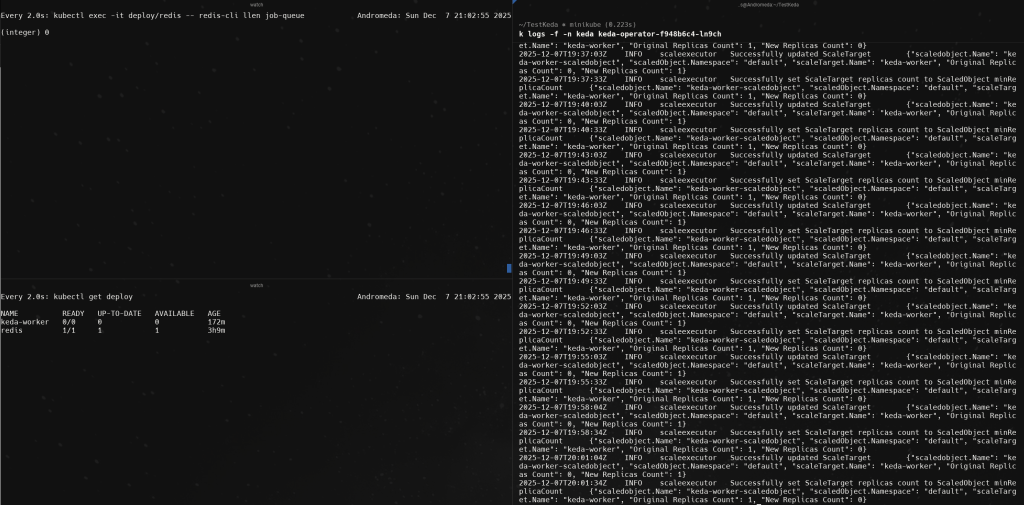
Task: Click the "k logs -f -n keda" command line
Action: tap(620, 34)
